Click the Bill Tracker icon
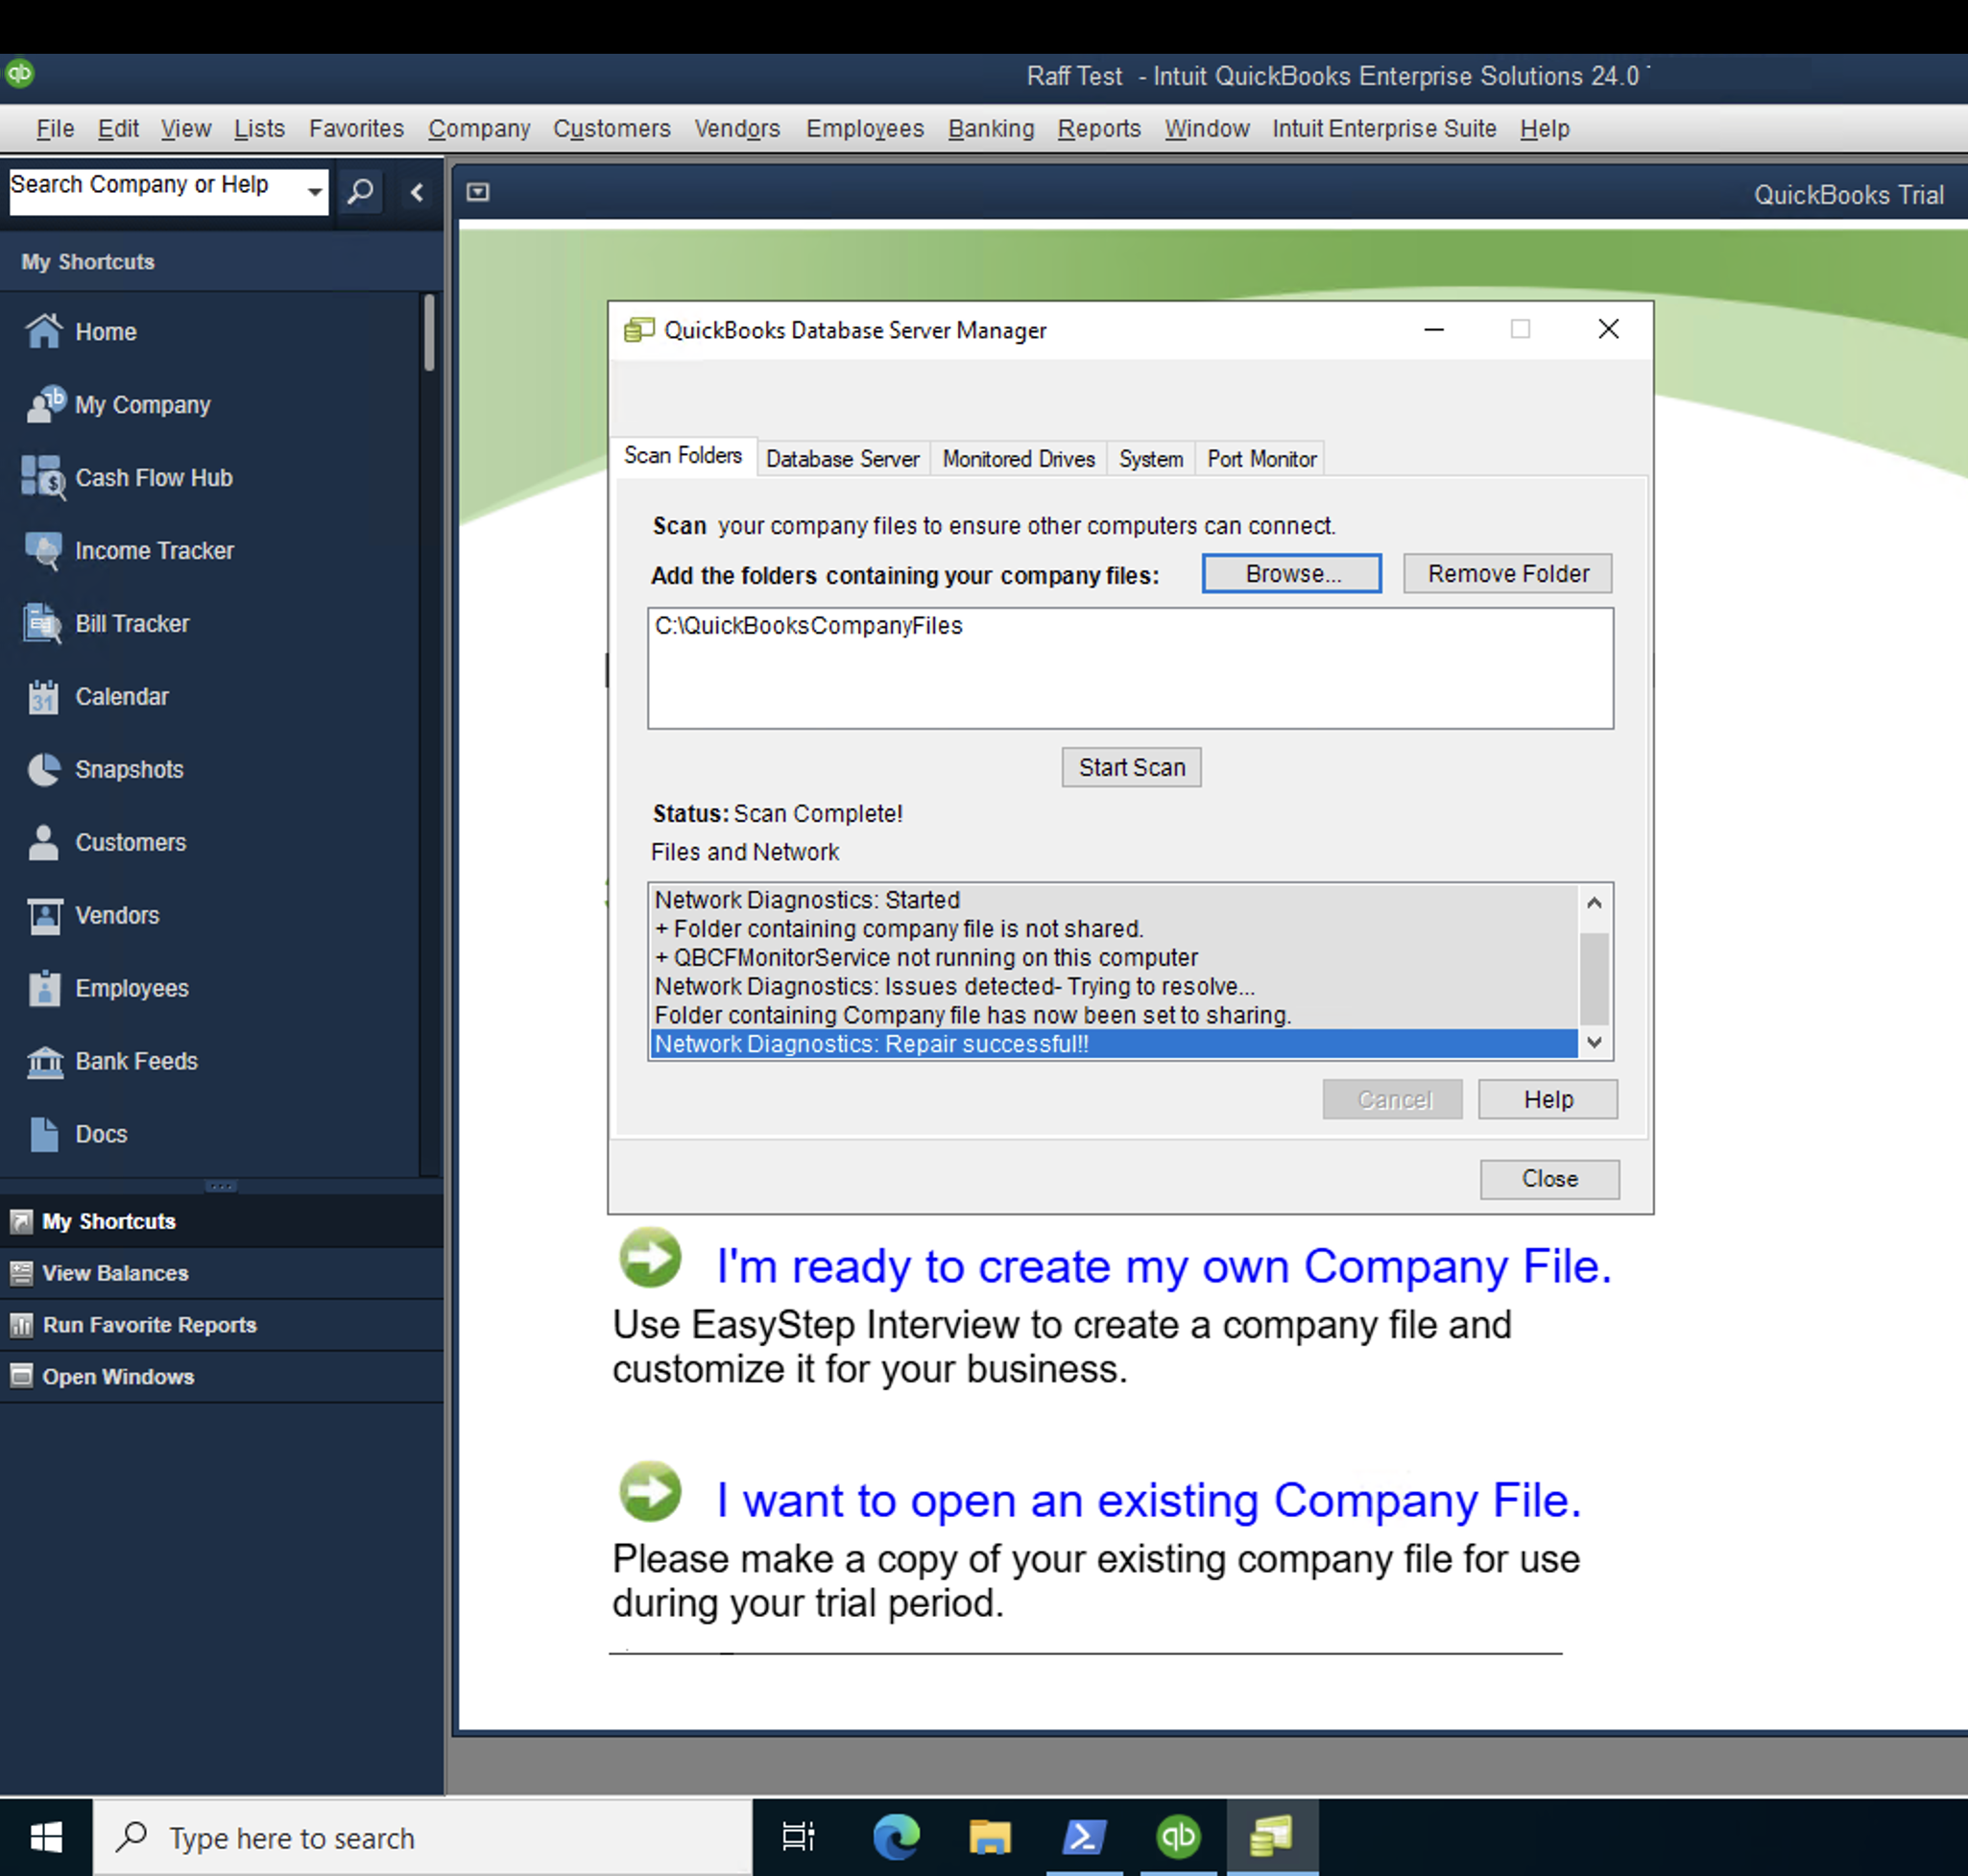This screenshot has width=1968, height=1876. coord(43,623)
